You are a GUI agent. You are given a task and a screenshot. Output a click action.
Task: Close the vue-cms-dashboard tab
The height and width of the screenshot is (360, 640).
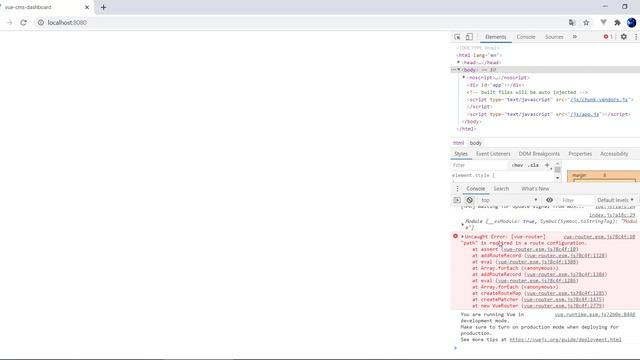(x=87, y=7)
